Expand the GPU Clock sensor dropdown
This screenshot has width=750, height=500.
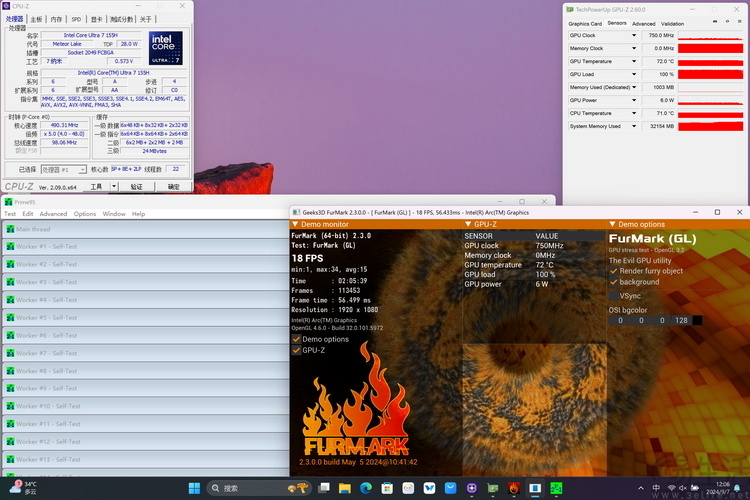632,35
